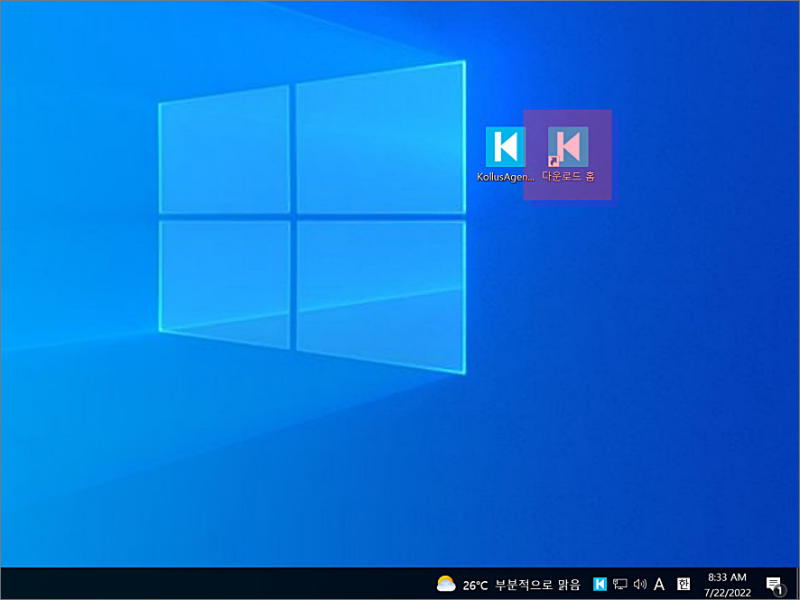The height and width of the screenshot is (600, 800).
Task: Click the 다운로드 홈 label text
Action: [x=568, y=176]
